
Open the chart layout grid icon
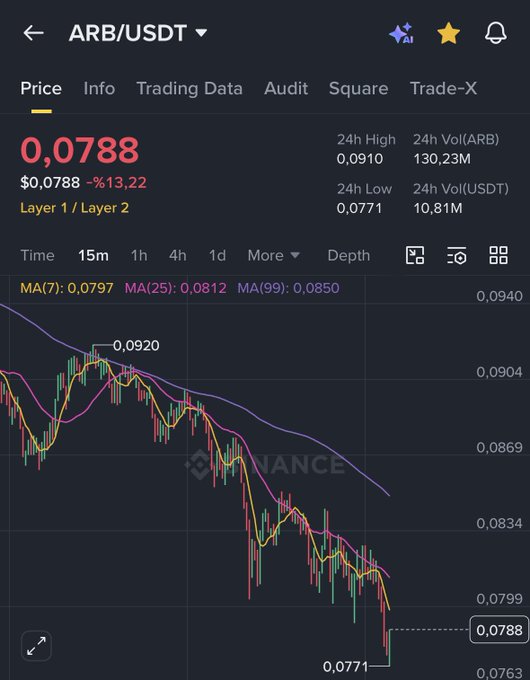click(x=498, y=255)
